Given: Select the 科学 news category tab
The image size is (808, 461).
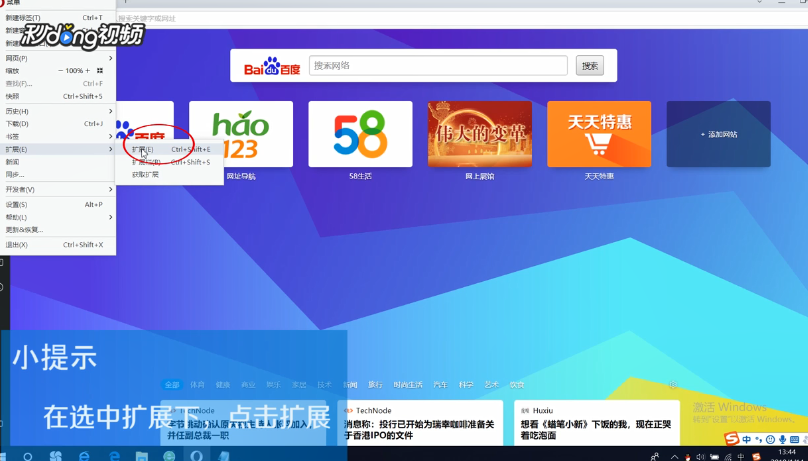Looking at the screenshot, I should pyautogui.click(x=466, y=385).
